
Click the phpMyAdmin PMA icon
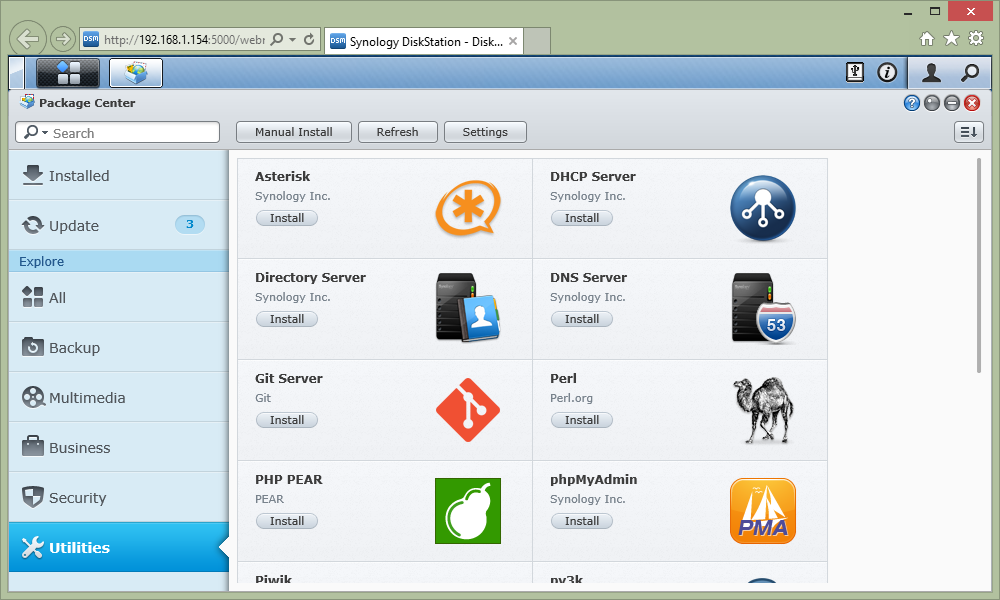point(763,511)
